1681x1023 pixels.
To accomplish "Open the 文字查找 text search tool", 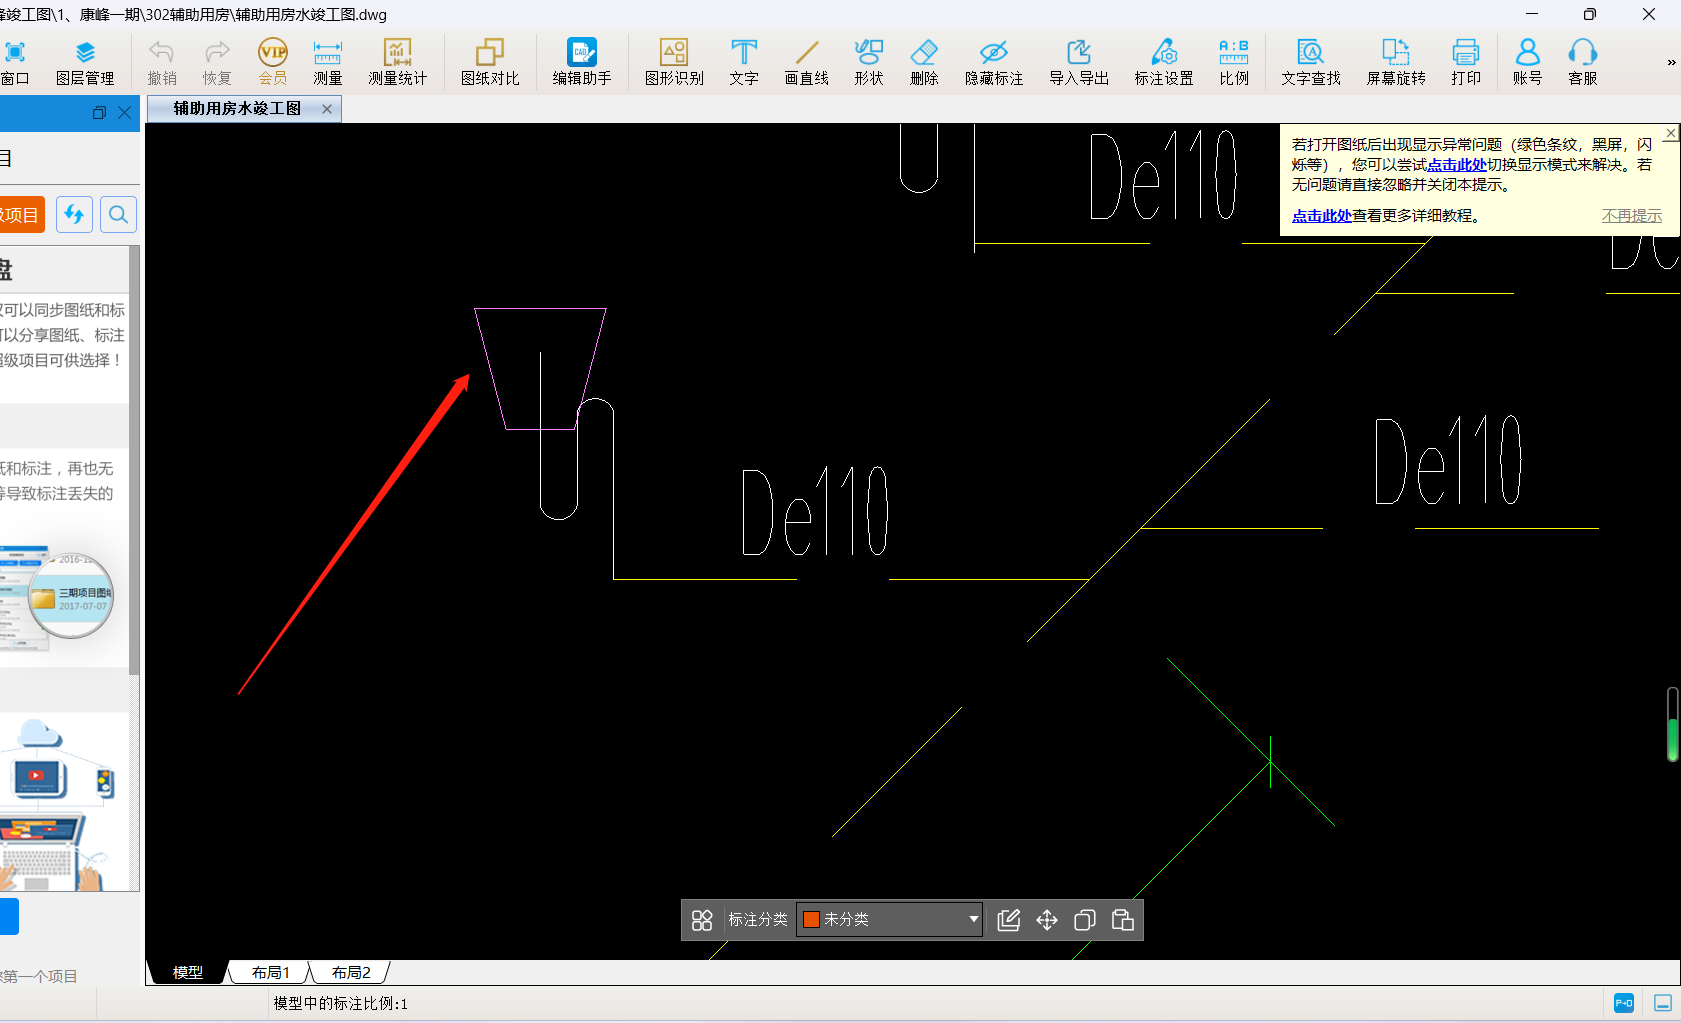I will point(1311,62).
